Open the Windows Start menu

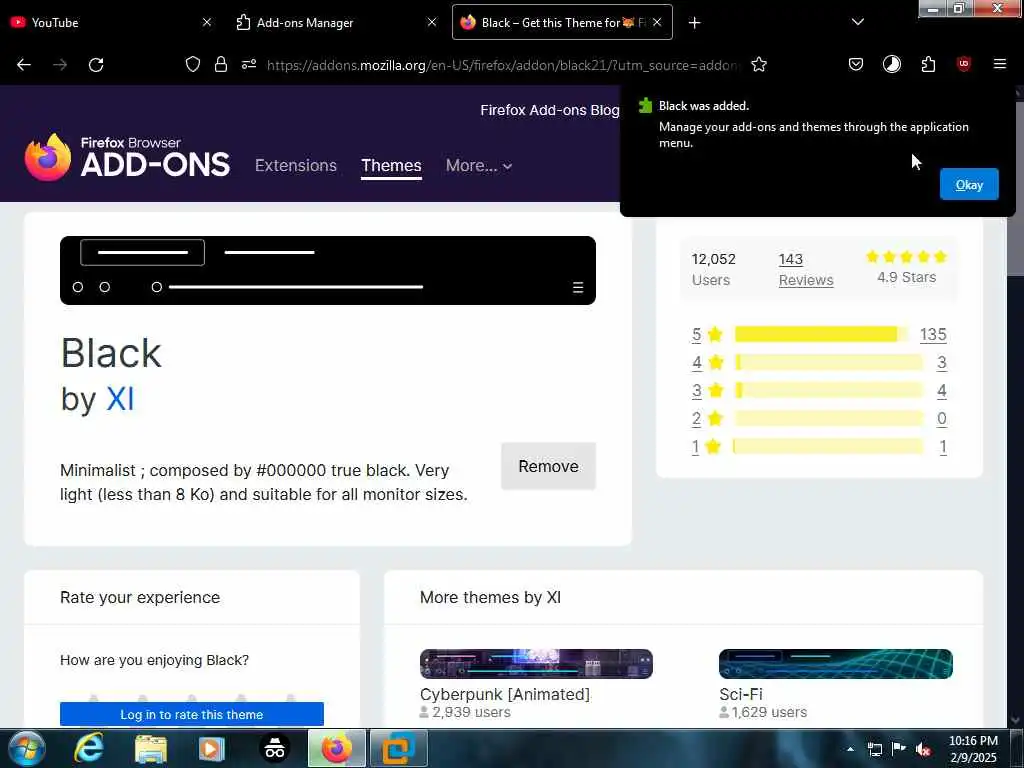(26, 749)
